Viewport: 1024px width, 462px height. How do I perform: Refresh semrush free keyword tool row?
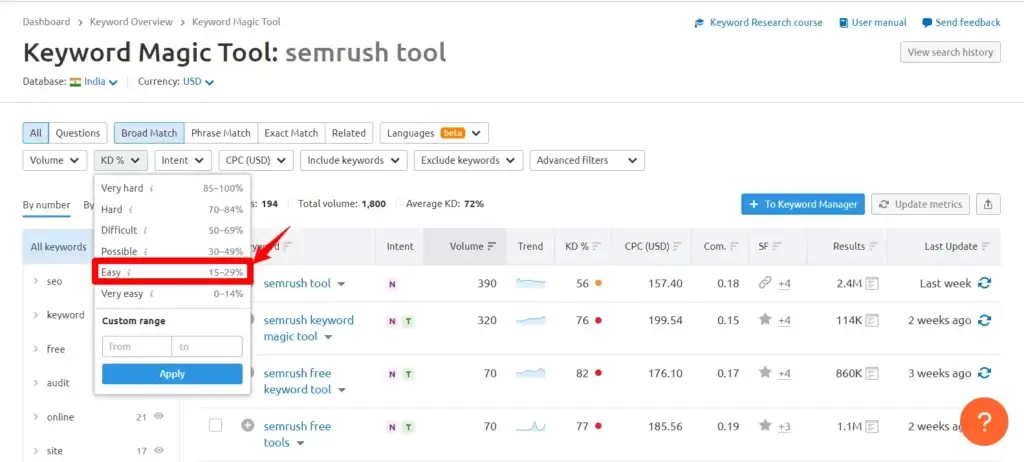point(984,373)
